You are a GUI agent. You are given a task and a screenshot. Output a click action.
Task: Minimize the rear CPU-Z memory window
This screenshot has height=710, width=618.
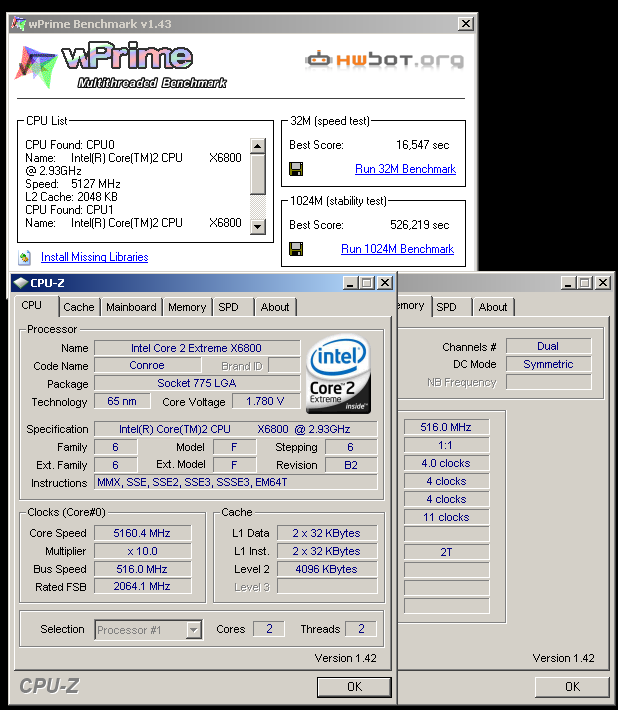(x=568, y=283)
